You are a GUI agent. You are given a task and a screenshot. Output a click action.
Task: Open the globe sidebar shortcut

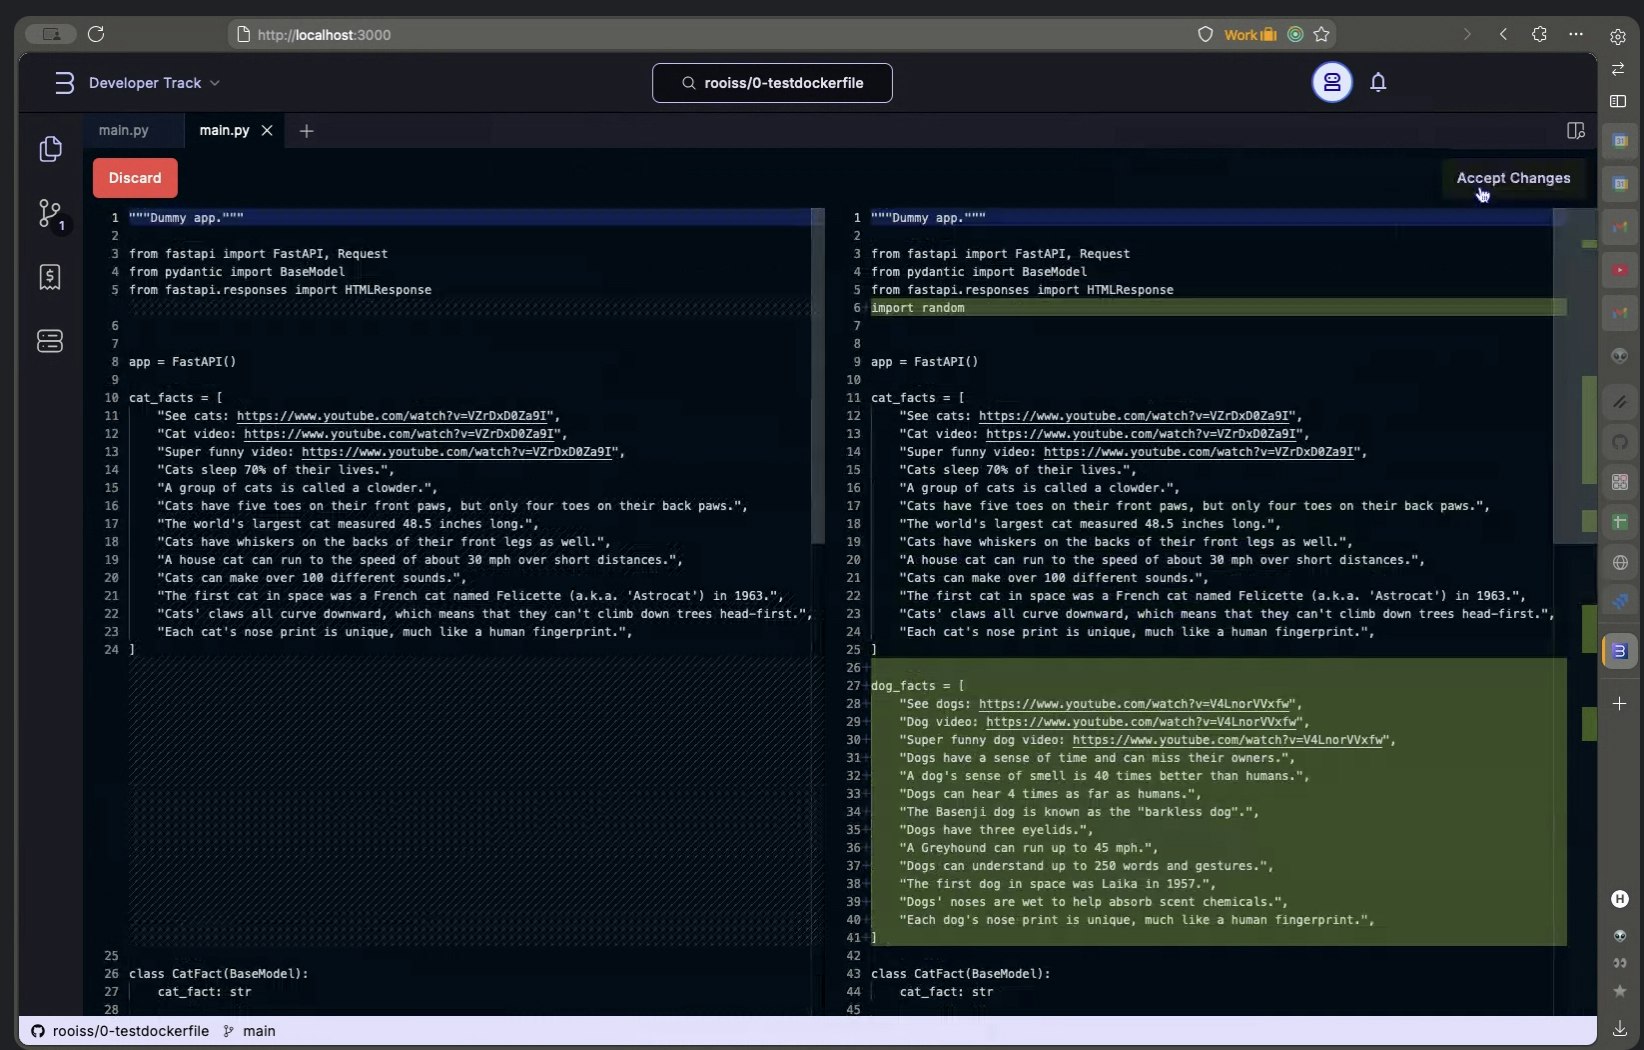coord(1620,563)
